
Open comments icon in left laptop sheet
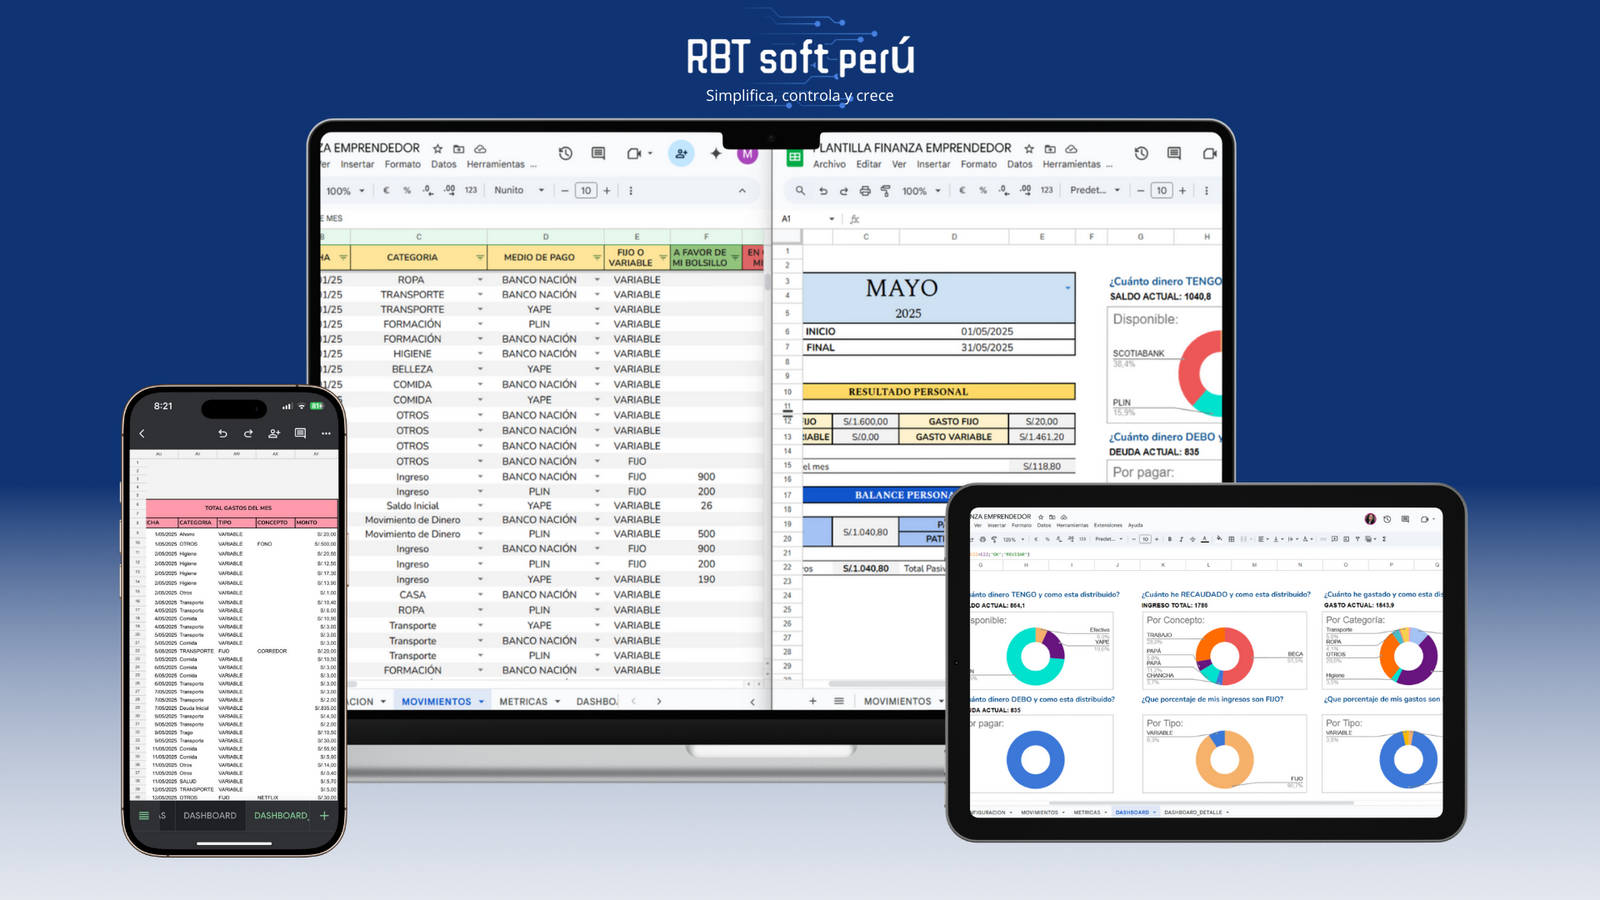pos(598,153)
